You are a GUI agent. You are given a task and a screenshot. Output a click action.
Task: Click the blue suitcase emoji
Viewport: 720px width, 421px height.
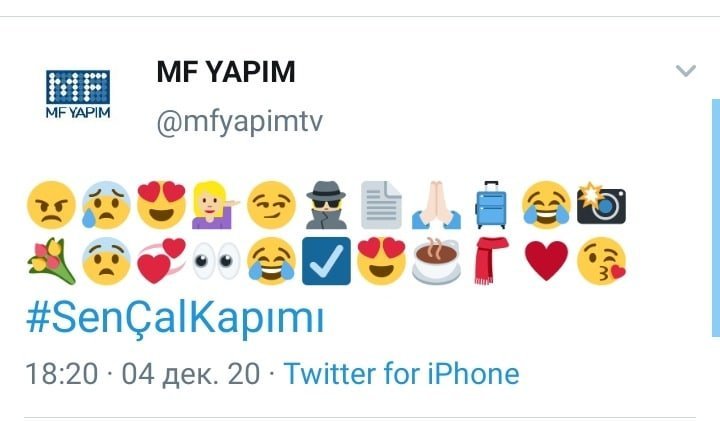coord(491,205)
